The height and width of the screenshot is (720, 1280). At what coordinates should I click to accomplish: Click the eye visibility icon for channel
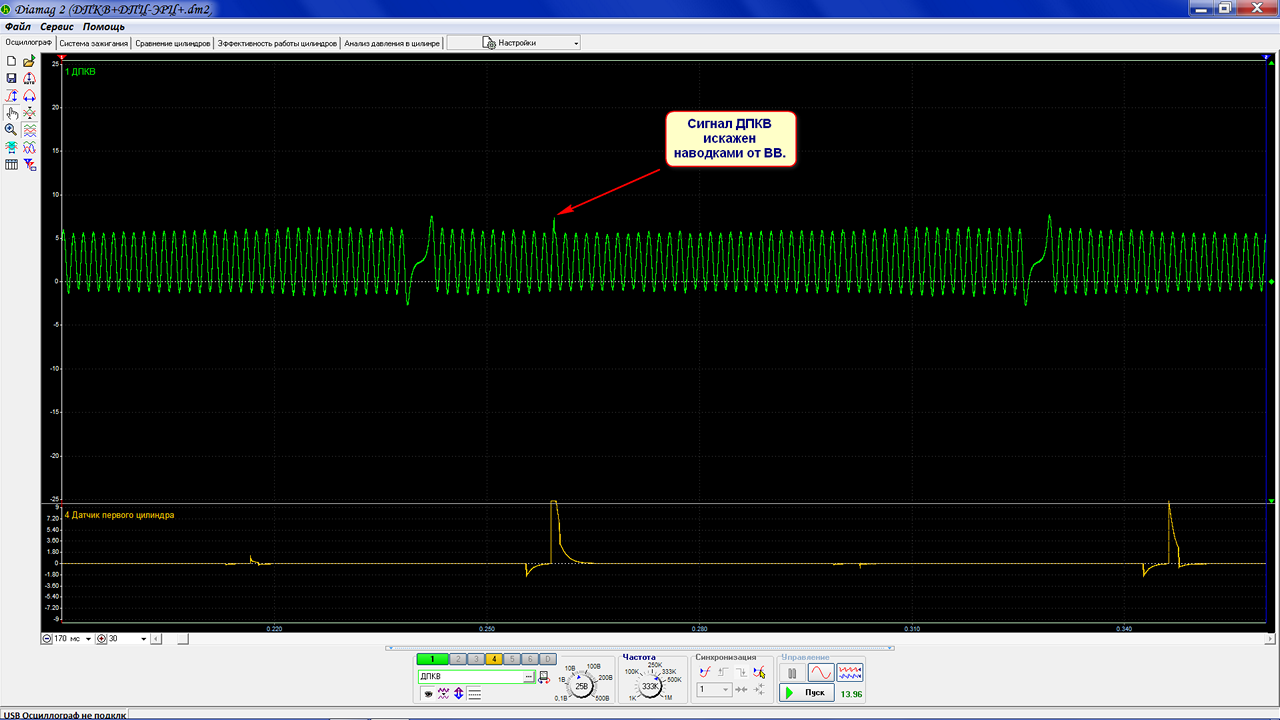coord(427,693)
